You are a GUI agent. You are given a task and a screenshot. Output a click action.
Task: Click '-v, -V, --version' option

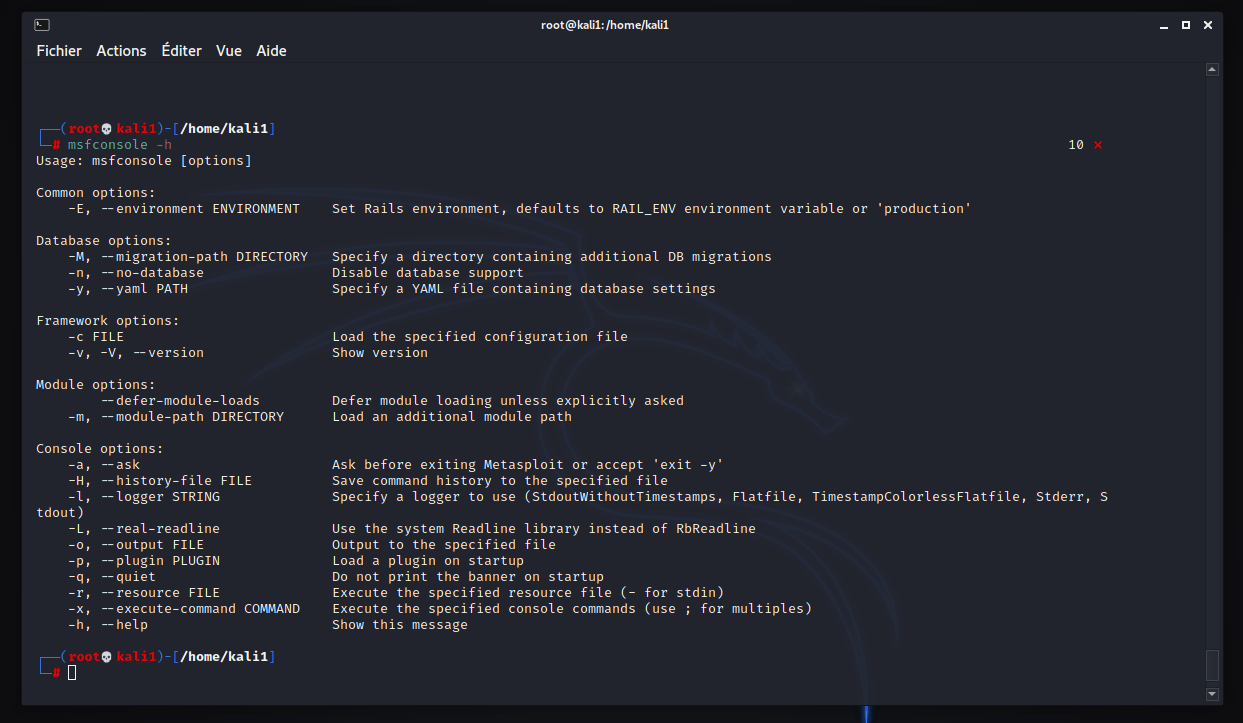[x=136, y=353]
